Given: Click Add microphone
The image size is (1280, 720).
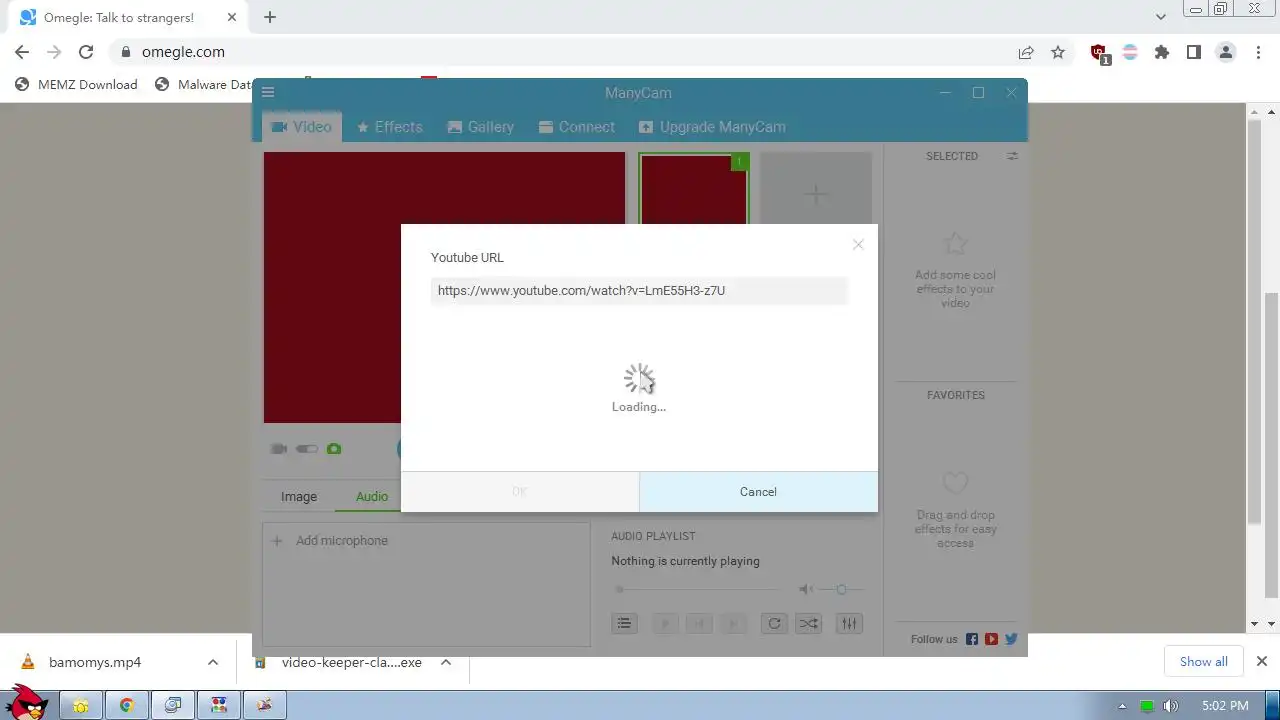Looking at the screenshot, I should click(332, 541).
